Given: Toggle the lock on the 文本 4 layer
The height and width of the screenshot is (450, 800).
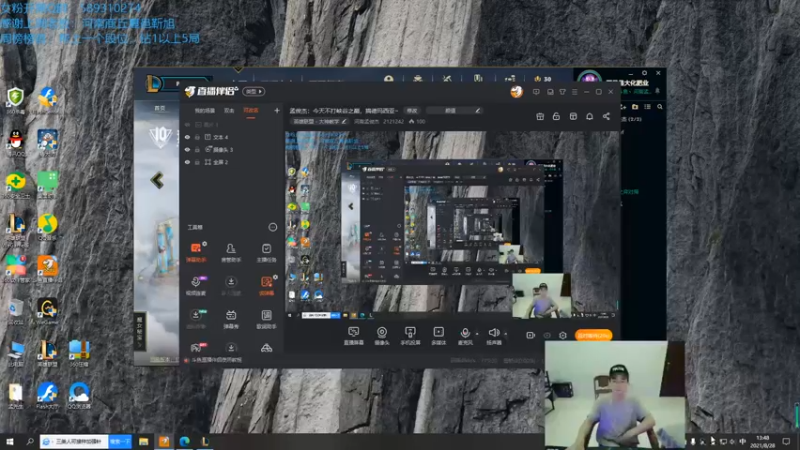Looking at the screenshot, I should 197,137.
